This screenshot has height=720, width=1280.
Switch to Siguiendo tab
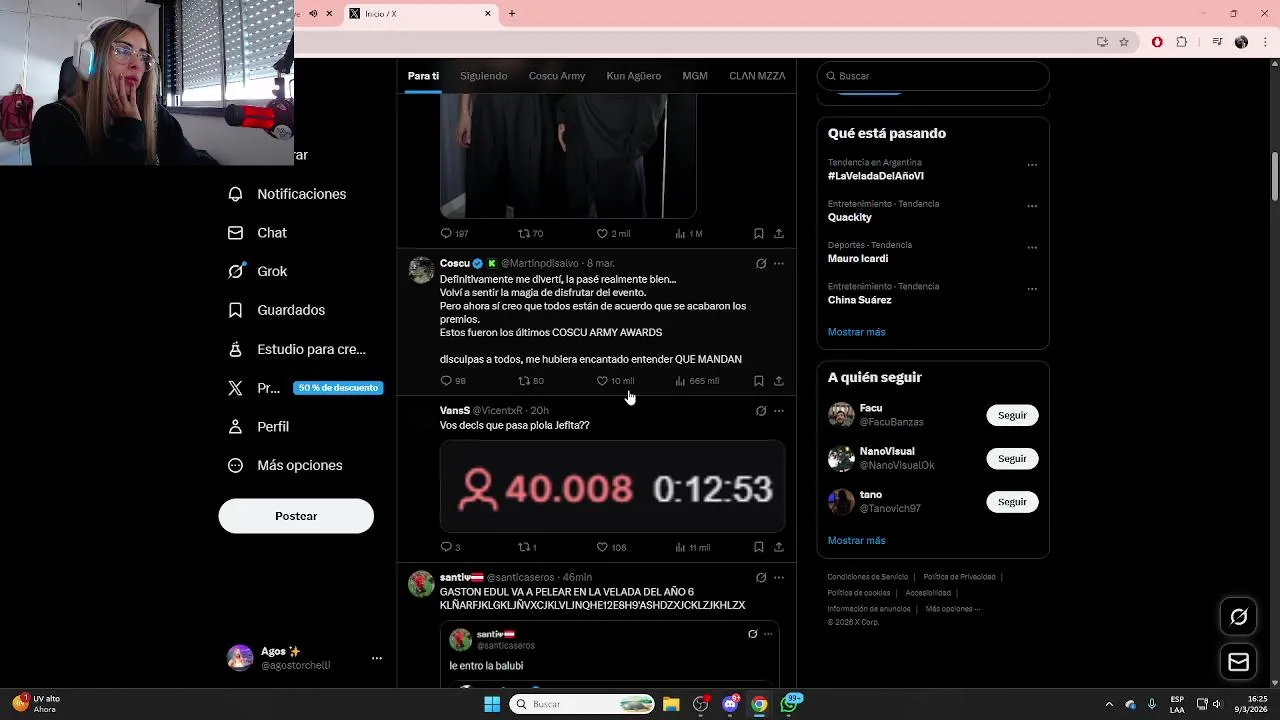point(484,76)
